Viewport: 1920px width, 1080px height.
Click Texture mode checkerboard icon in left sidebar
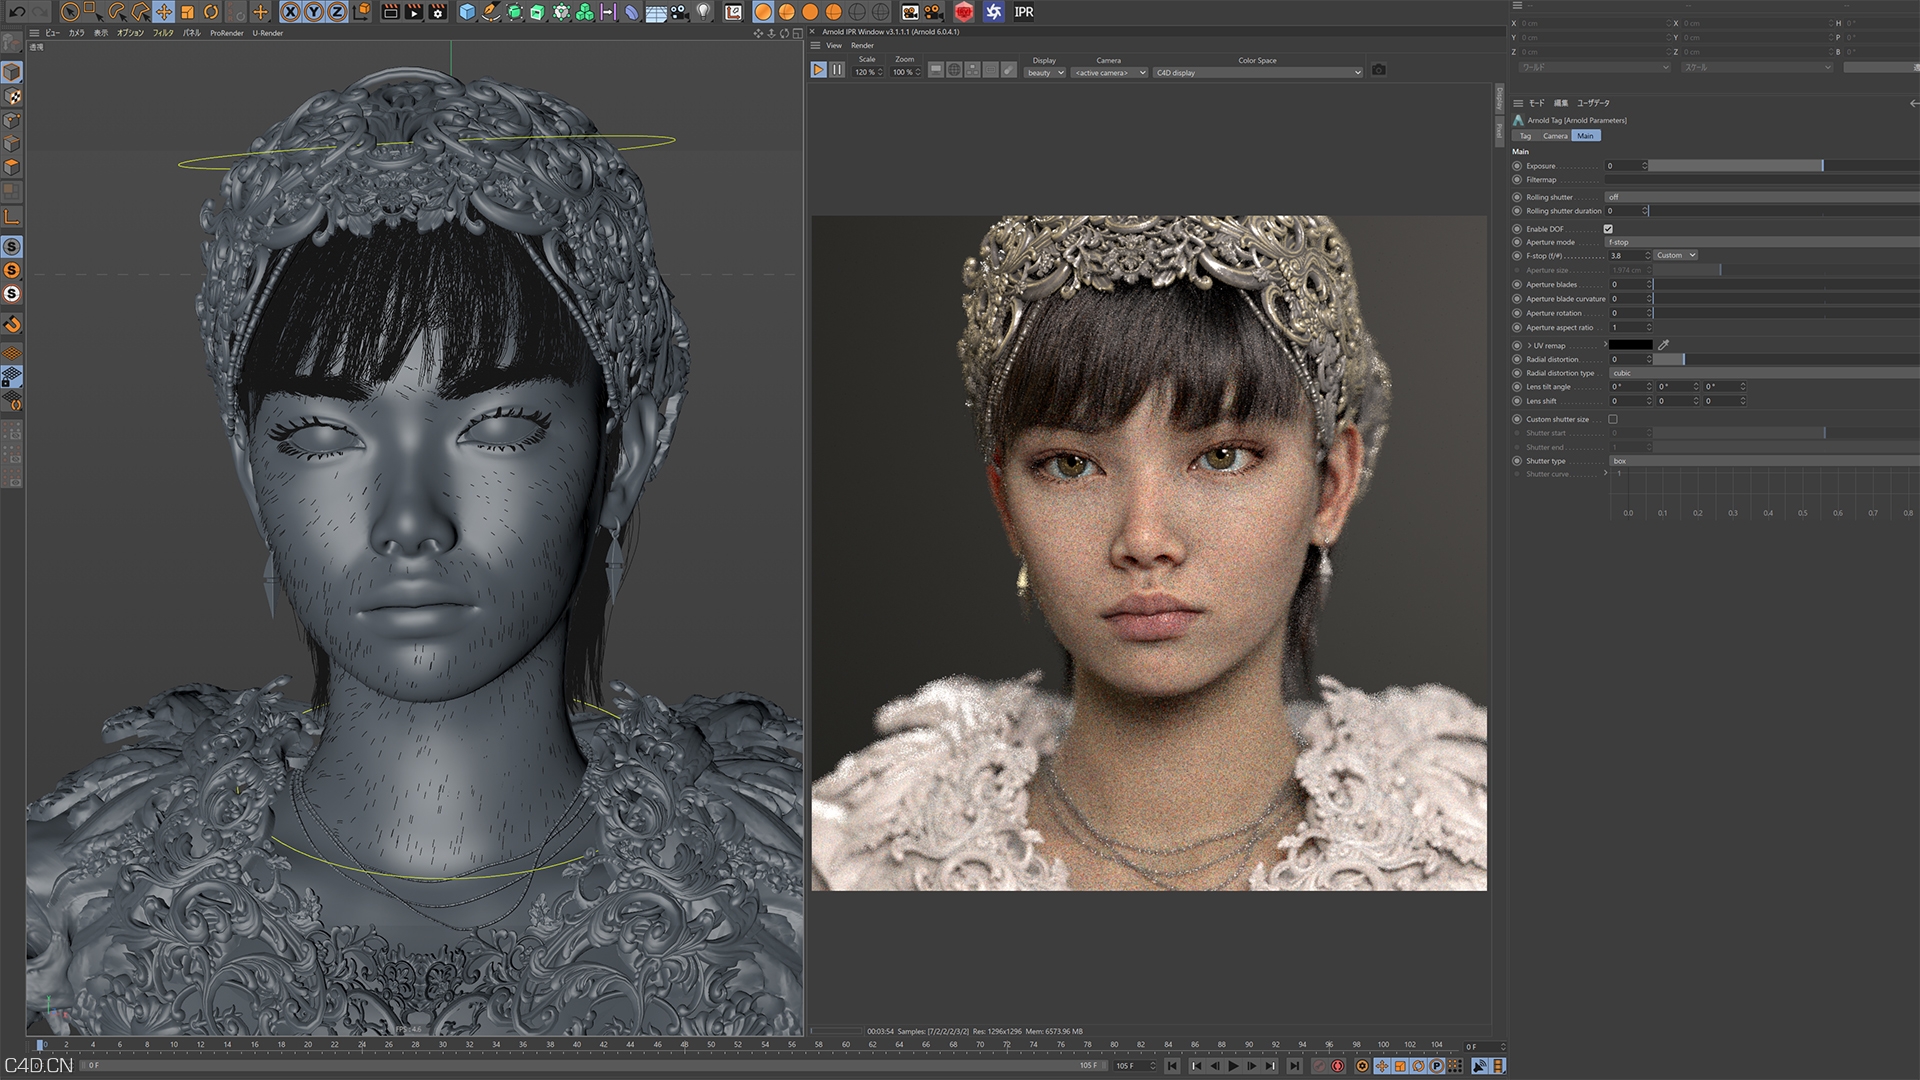pos(12,96)
